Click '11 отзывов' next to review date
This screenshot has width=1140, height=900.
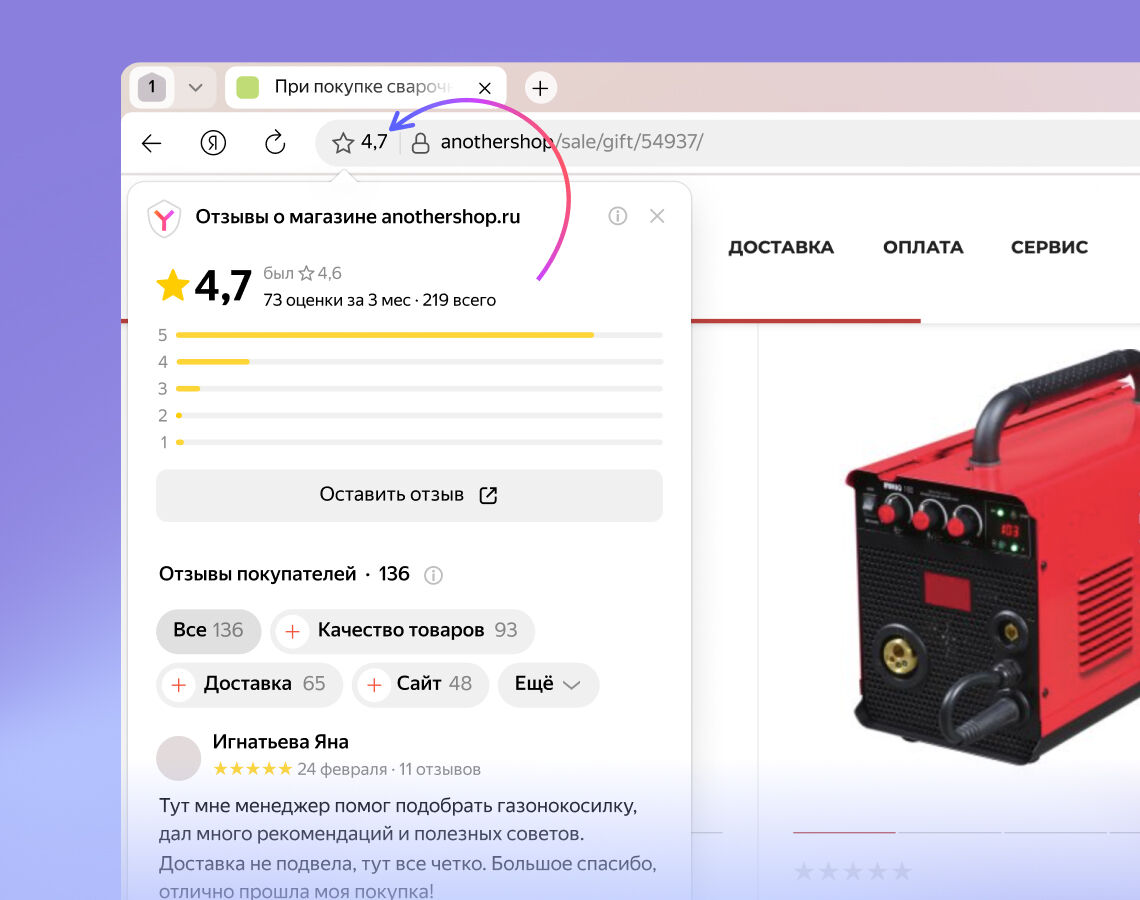click(440, 769)
